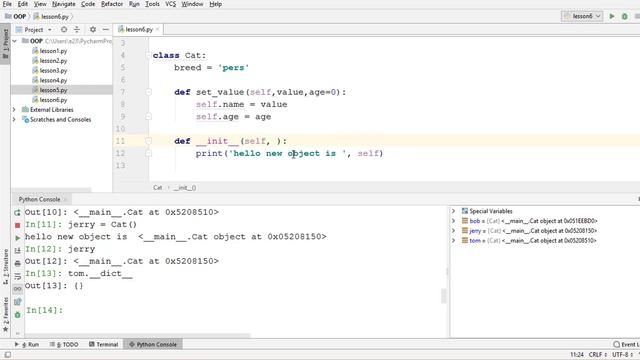Hide the Project panel with minus icon
The image size is (640, 360).
pos(105,30)
